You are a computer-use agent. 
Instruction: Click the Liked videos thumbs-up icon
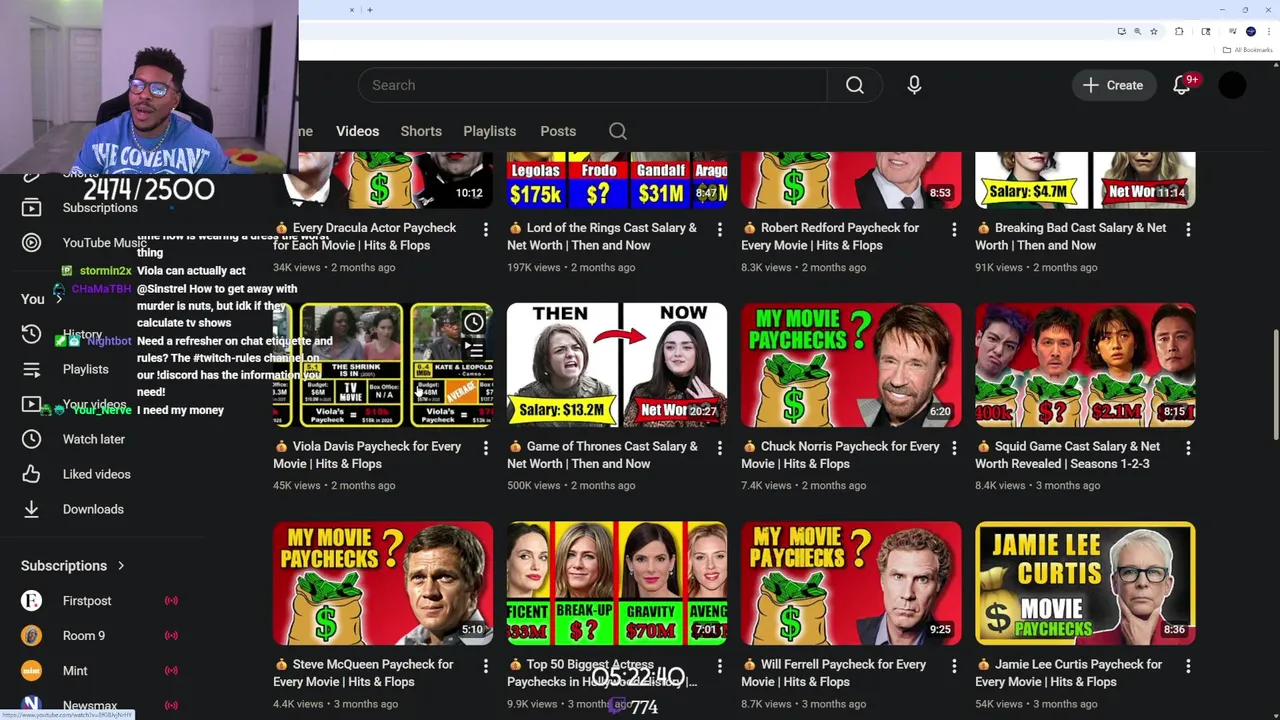(x=31, y=474)
